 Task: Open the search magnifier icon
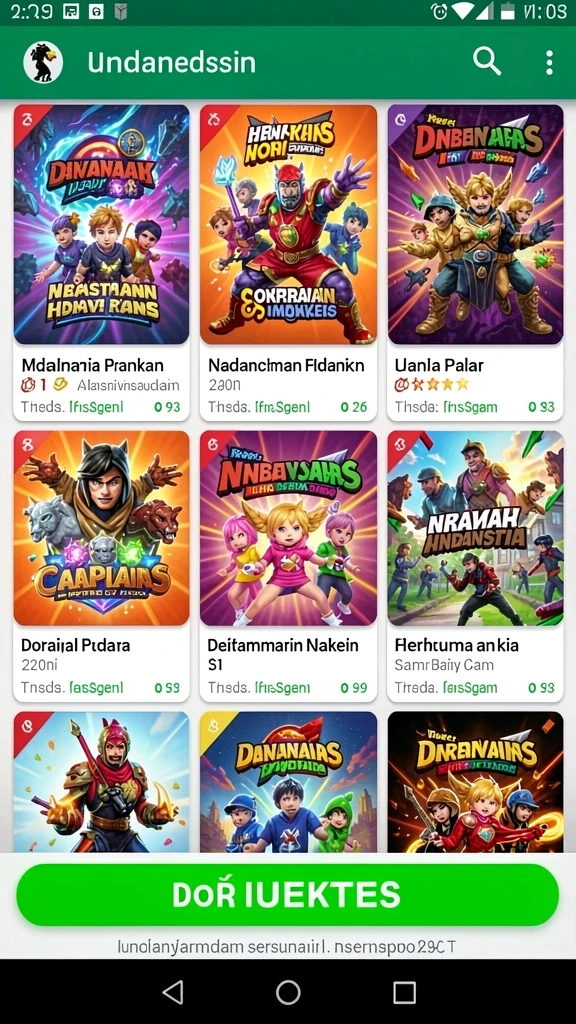point(487,62)
